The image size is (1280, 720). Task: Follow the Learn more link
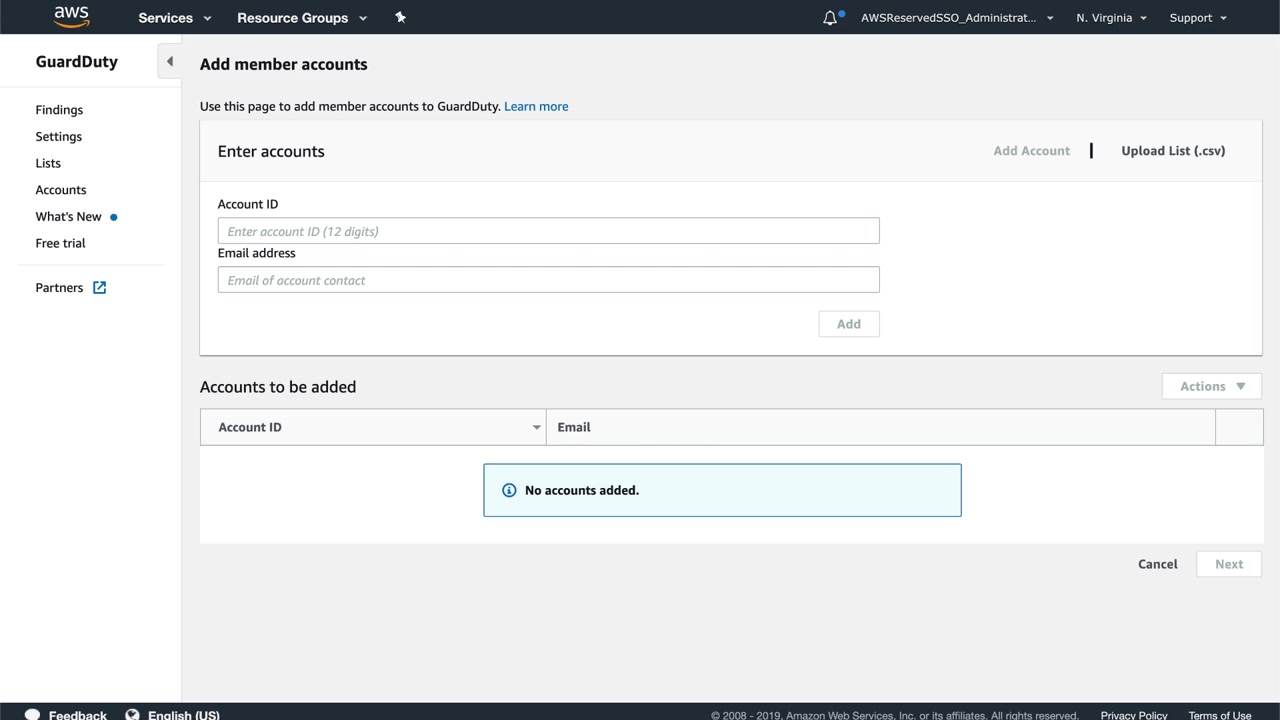pyautogui.click(x=536, y=106)
